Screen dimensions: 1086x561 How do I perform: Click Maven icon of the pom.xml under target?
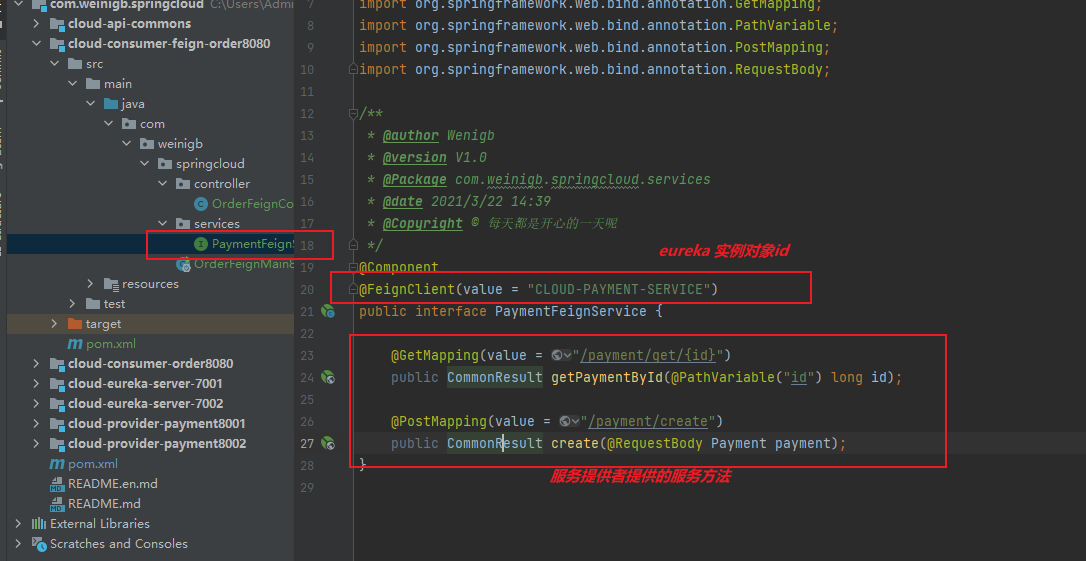(75, 344)
